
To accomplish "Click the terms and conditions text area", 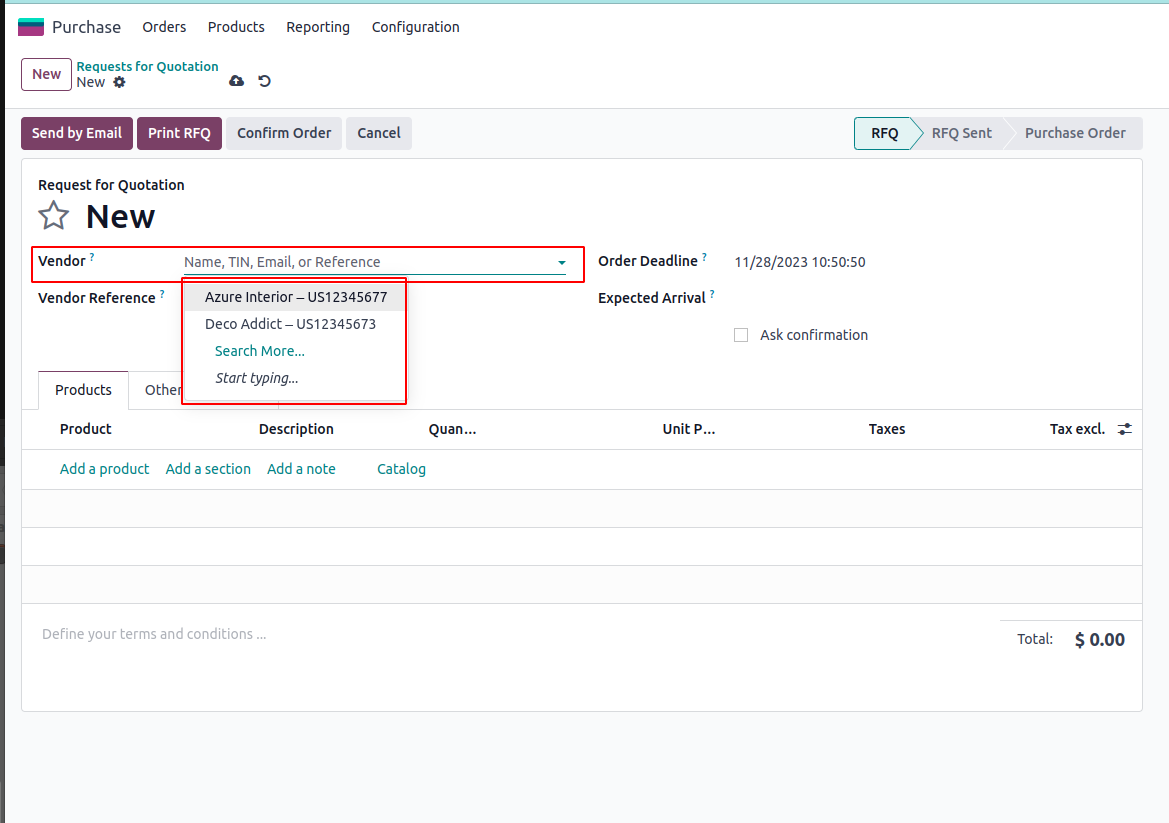I will (x=154, y=634).
